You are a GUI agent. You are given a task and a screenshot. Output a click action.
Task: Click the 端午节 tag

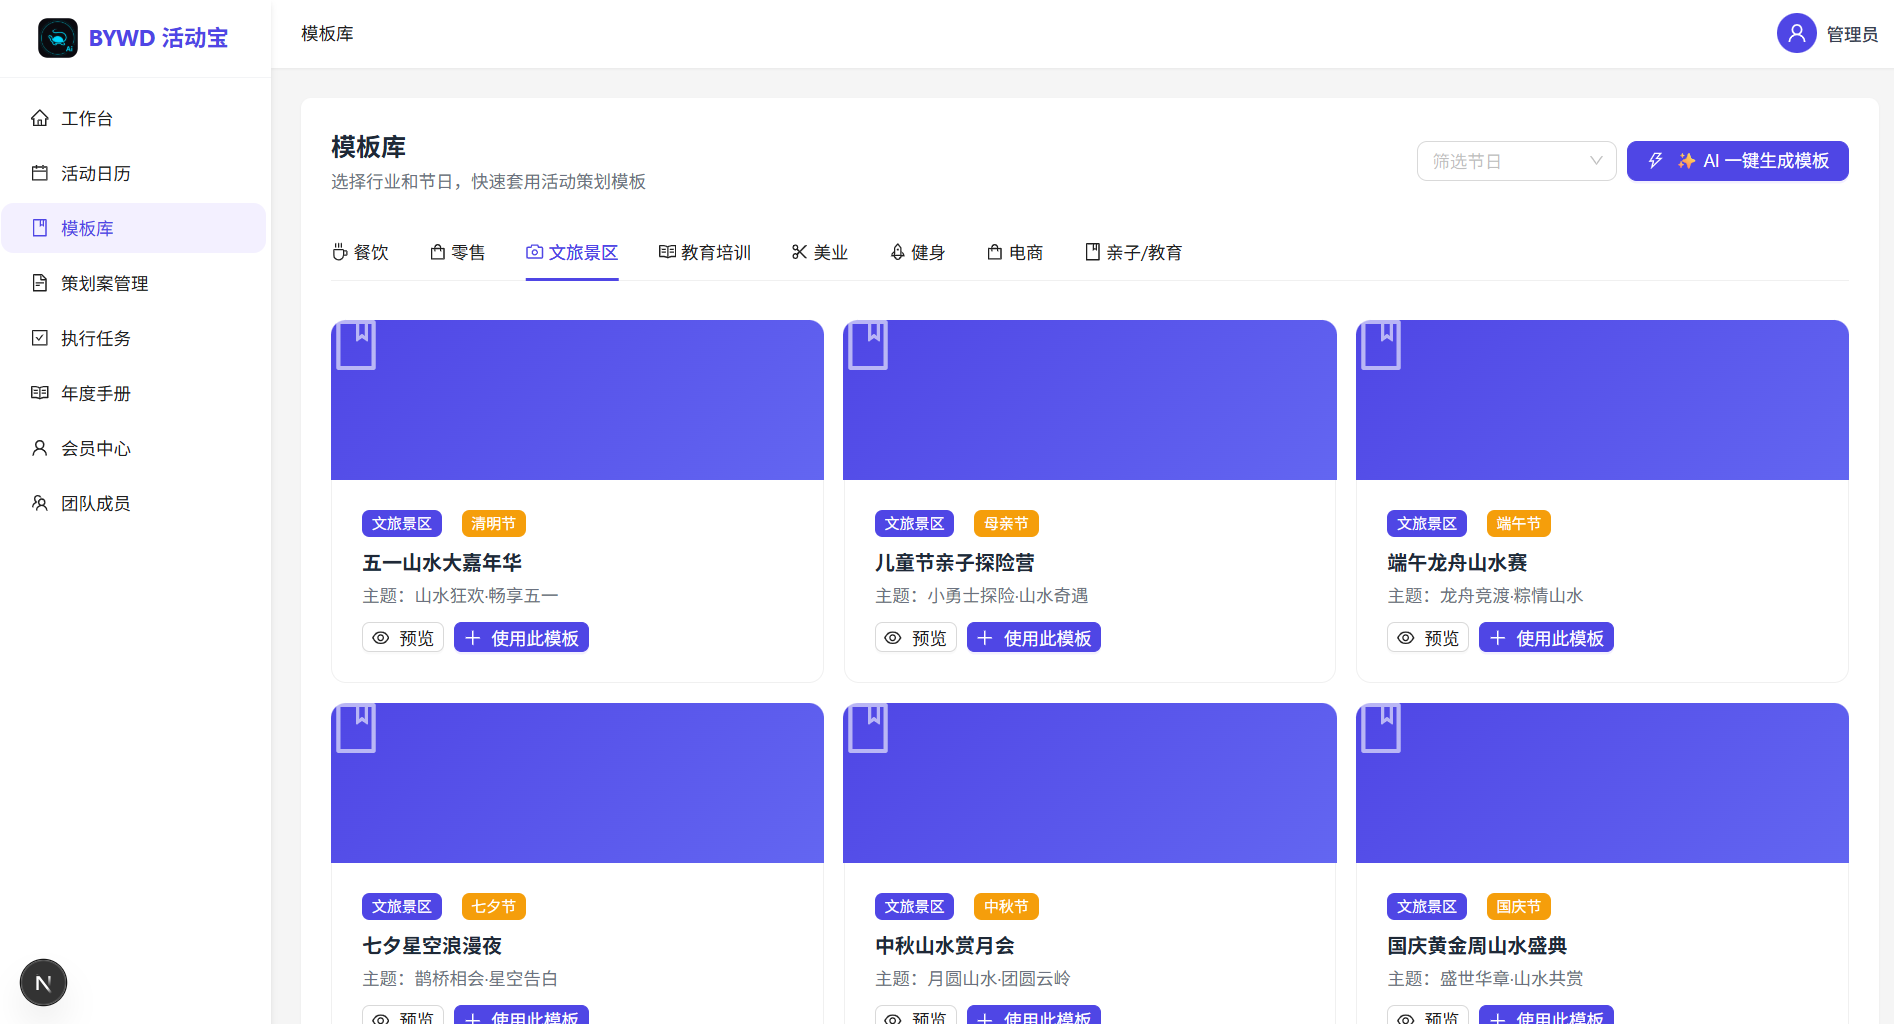(x=1518, y=523)
